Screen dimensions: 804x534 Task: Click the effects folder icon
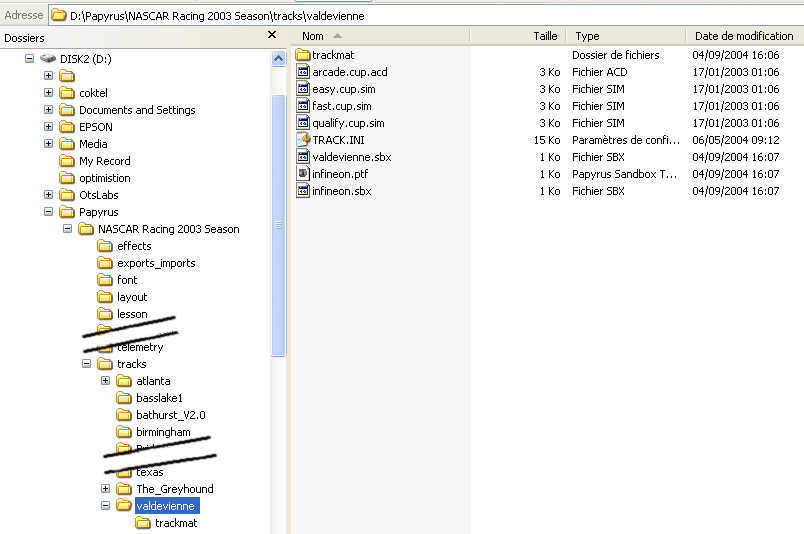[105, 246]
